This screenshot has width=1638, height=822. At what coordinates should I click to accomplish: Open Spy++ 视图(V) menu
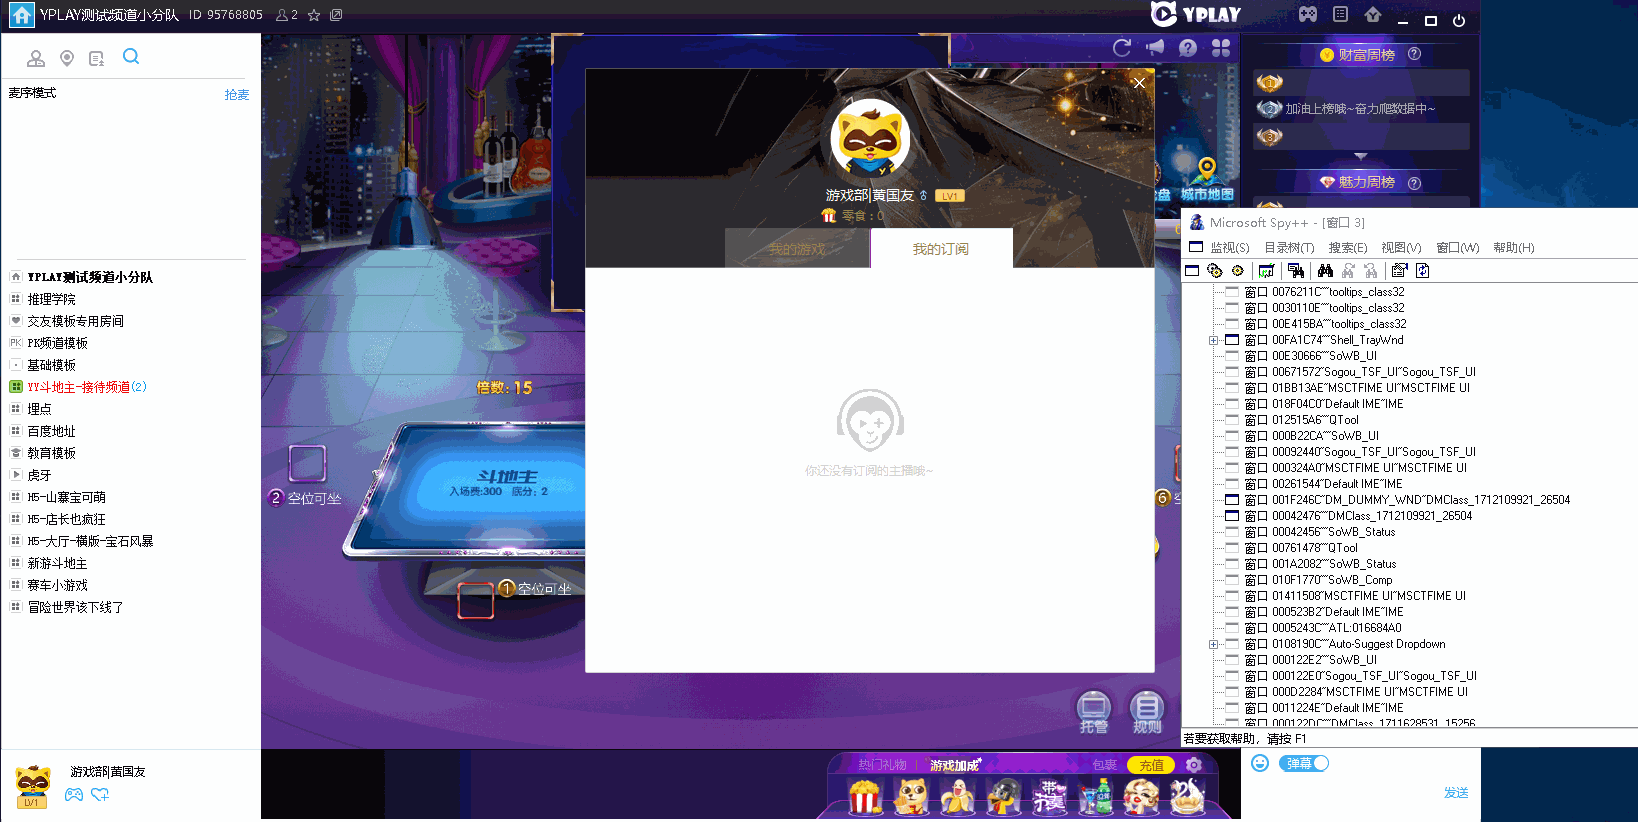(x=1401, y=248)
